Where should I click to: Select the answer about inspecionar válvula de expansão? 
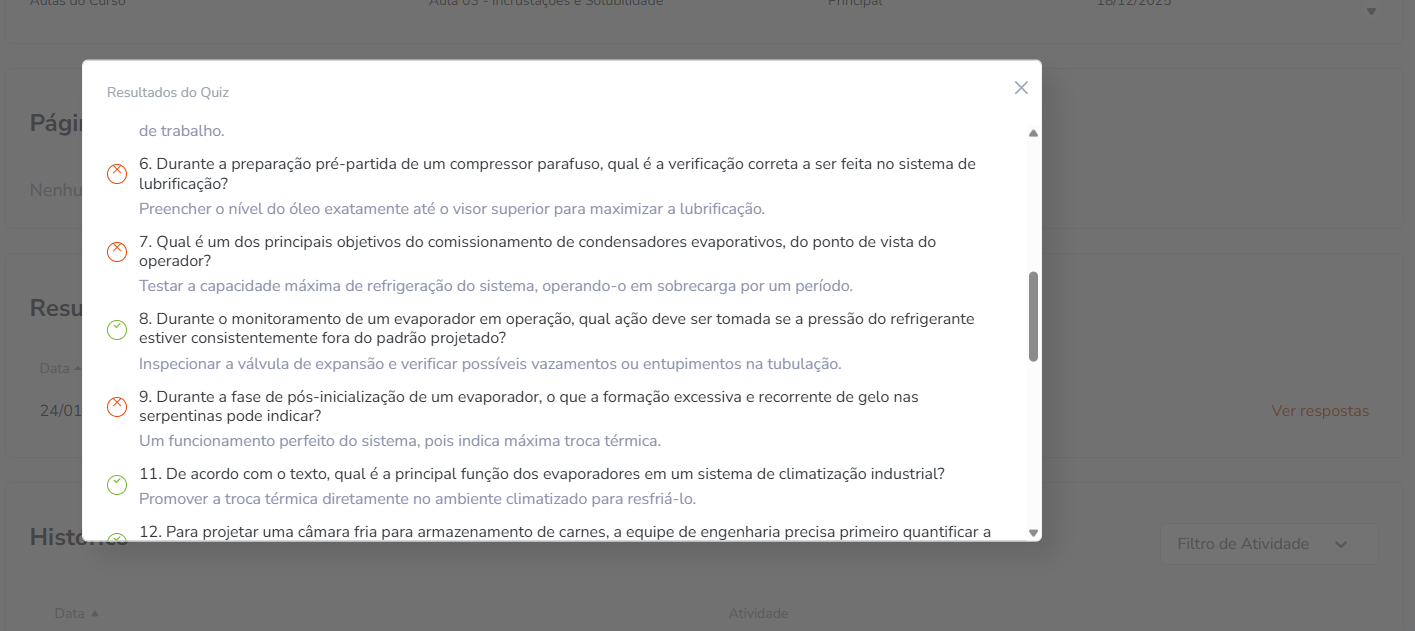[x=490, y=364]
